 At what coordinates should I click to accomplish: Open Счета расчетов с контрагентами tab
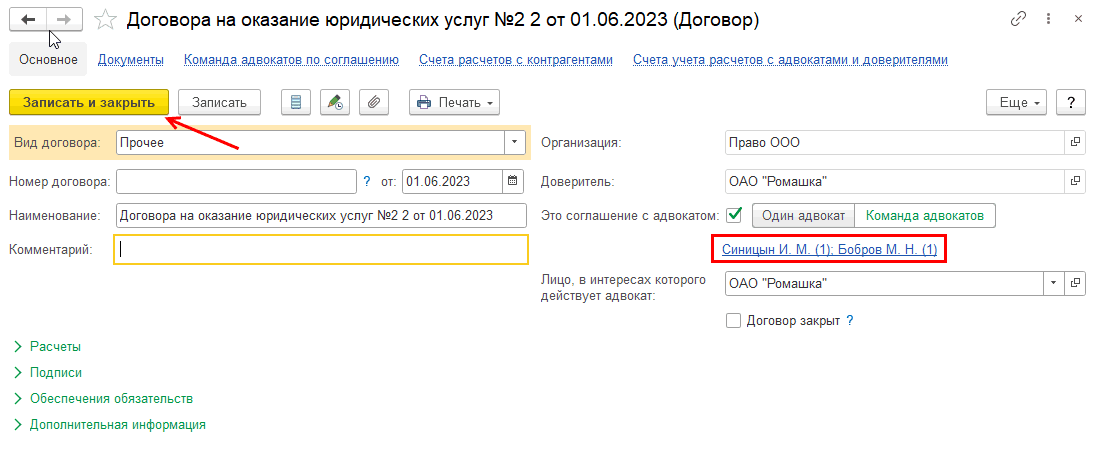(515, 60)
